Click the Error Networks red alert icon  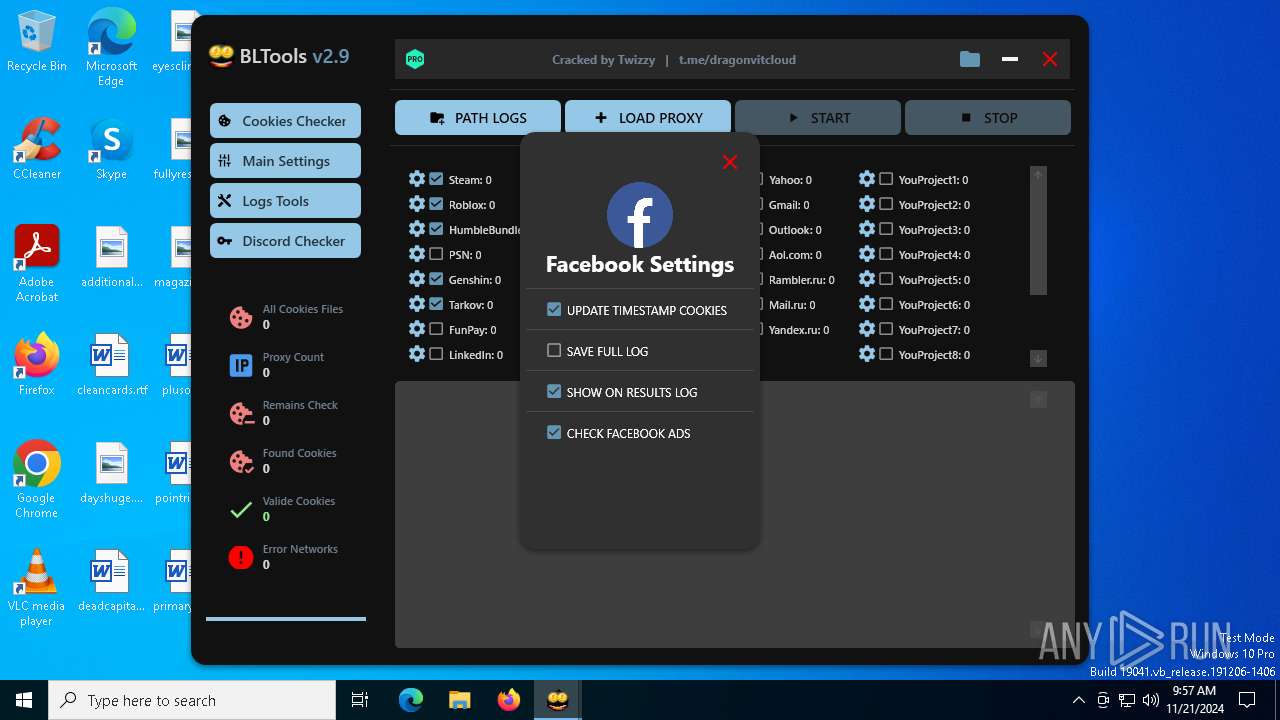tap(241, 557)
